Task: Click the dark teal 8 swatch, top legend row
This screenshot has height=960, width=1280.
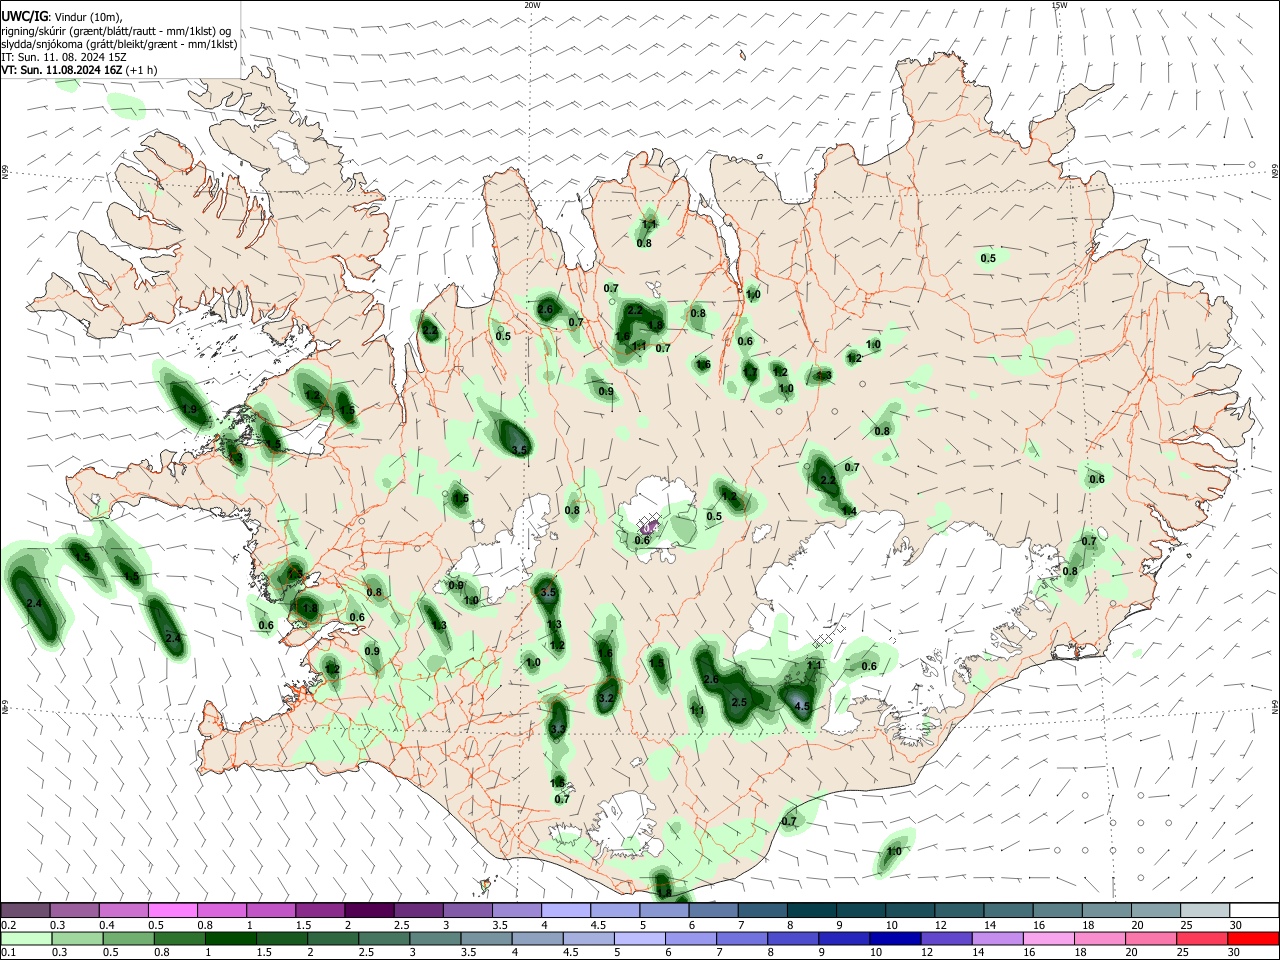Action: (x=811, y=911)
